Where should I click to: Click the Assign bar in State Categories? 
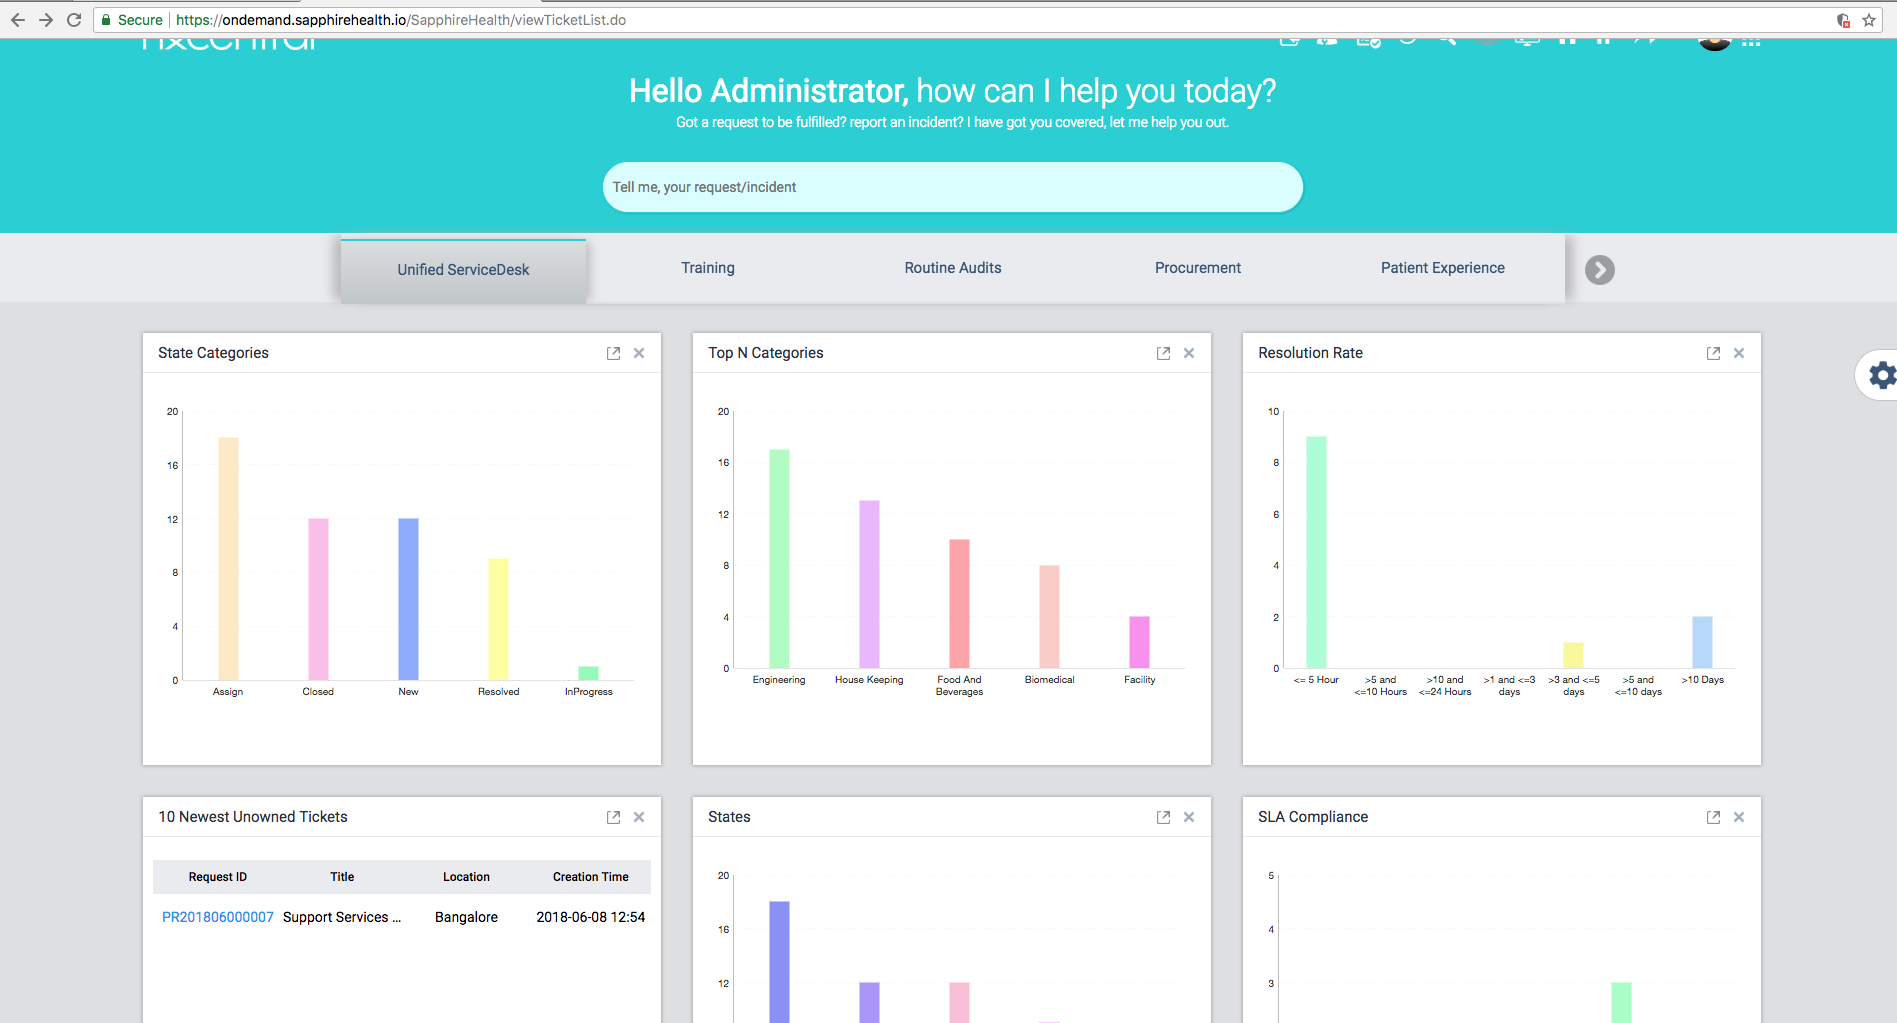pos(228,559)
